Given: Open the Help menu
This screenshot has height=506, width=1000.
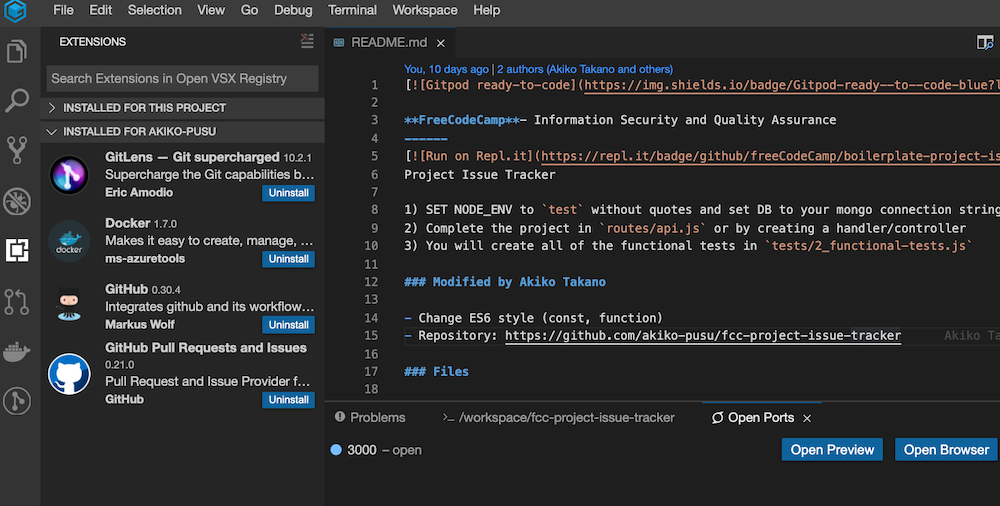Looking at the screenshot, I should coord(487,10).
